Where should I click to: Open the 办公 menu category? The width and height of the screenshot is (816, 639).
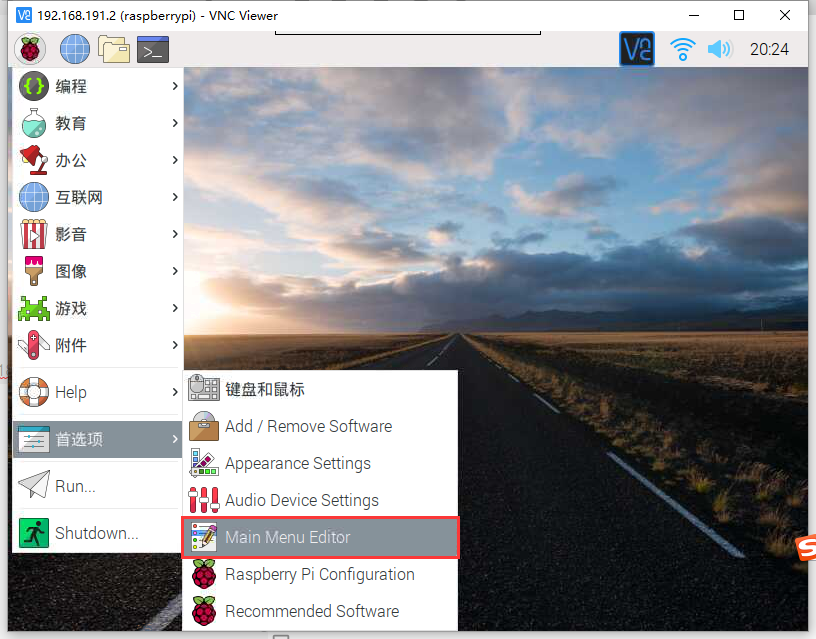coord(97,160)
